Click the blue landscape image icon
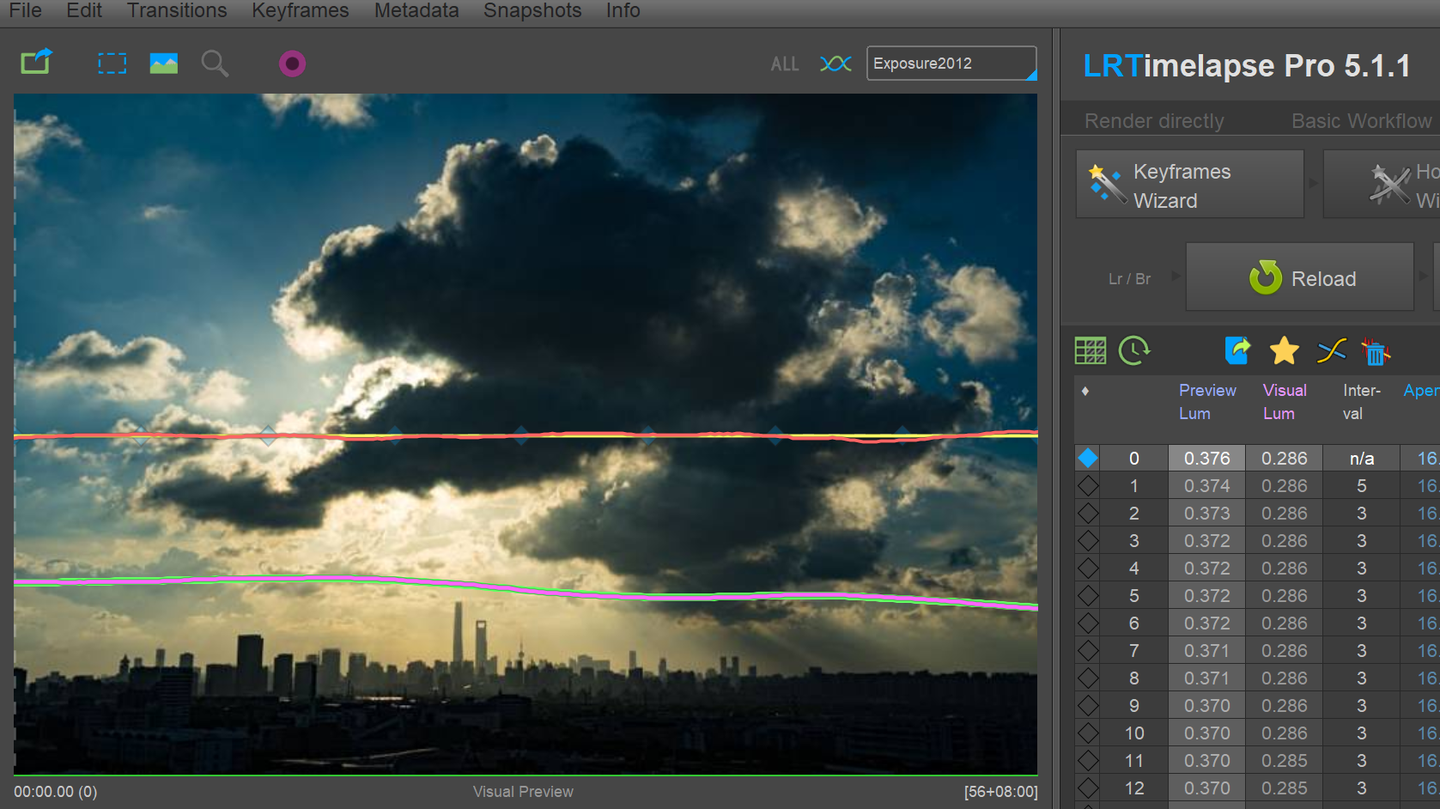This screenshot has width=1440, height=809. (x=164, y=64)
